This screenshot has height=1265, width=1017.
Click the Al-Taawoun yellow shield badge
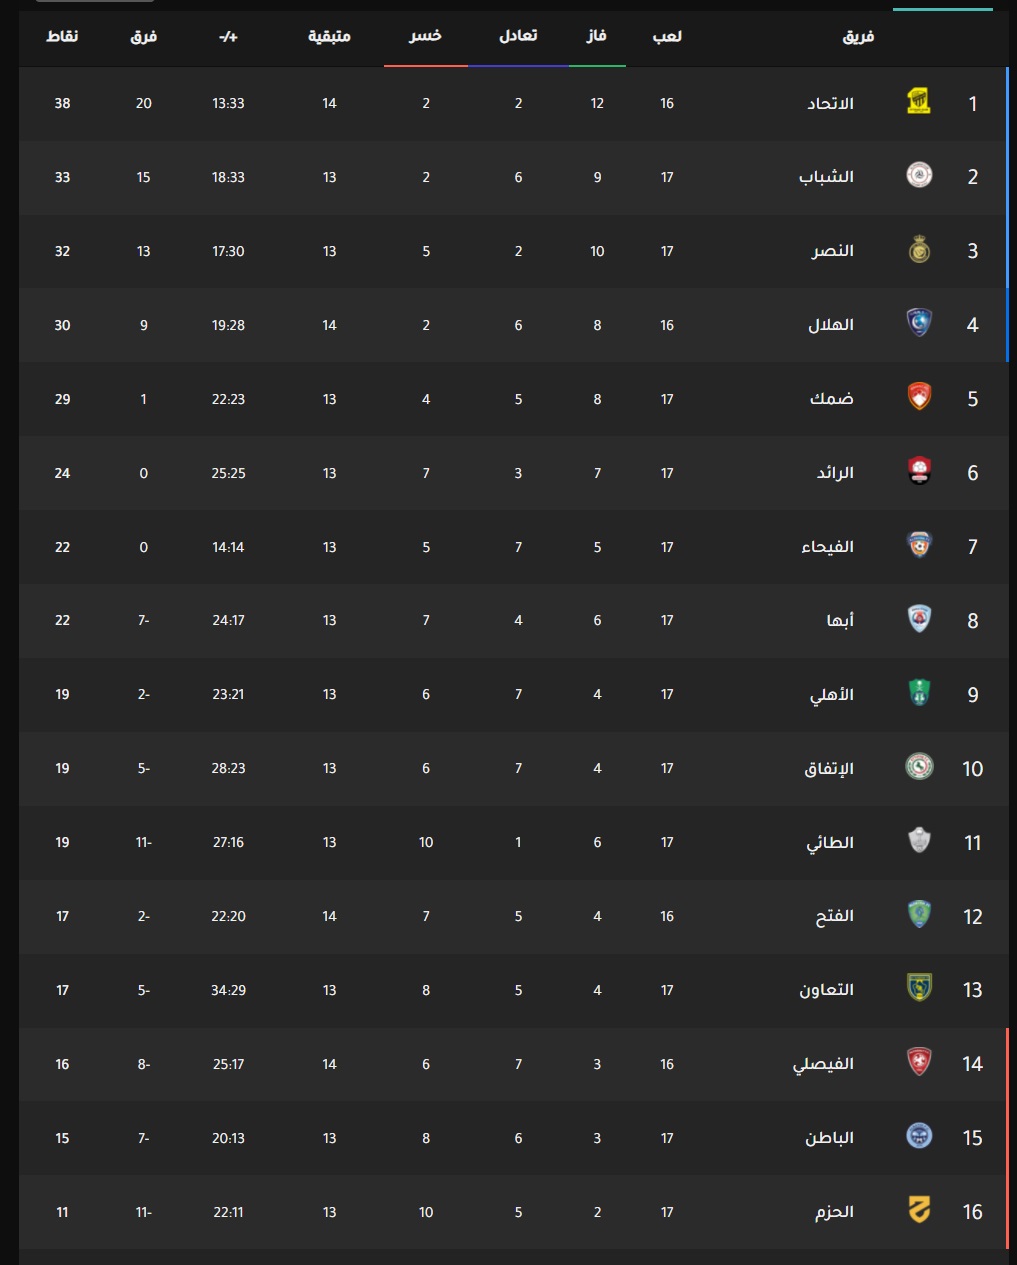[919, 990]
